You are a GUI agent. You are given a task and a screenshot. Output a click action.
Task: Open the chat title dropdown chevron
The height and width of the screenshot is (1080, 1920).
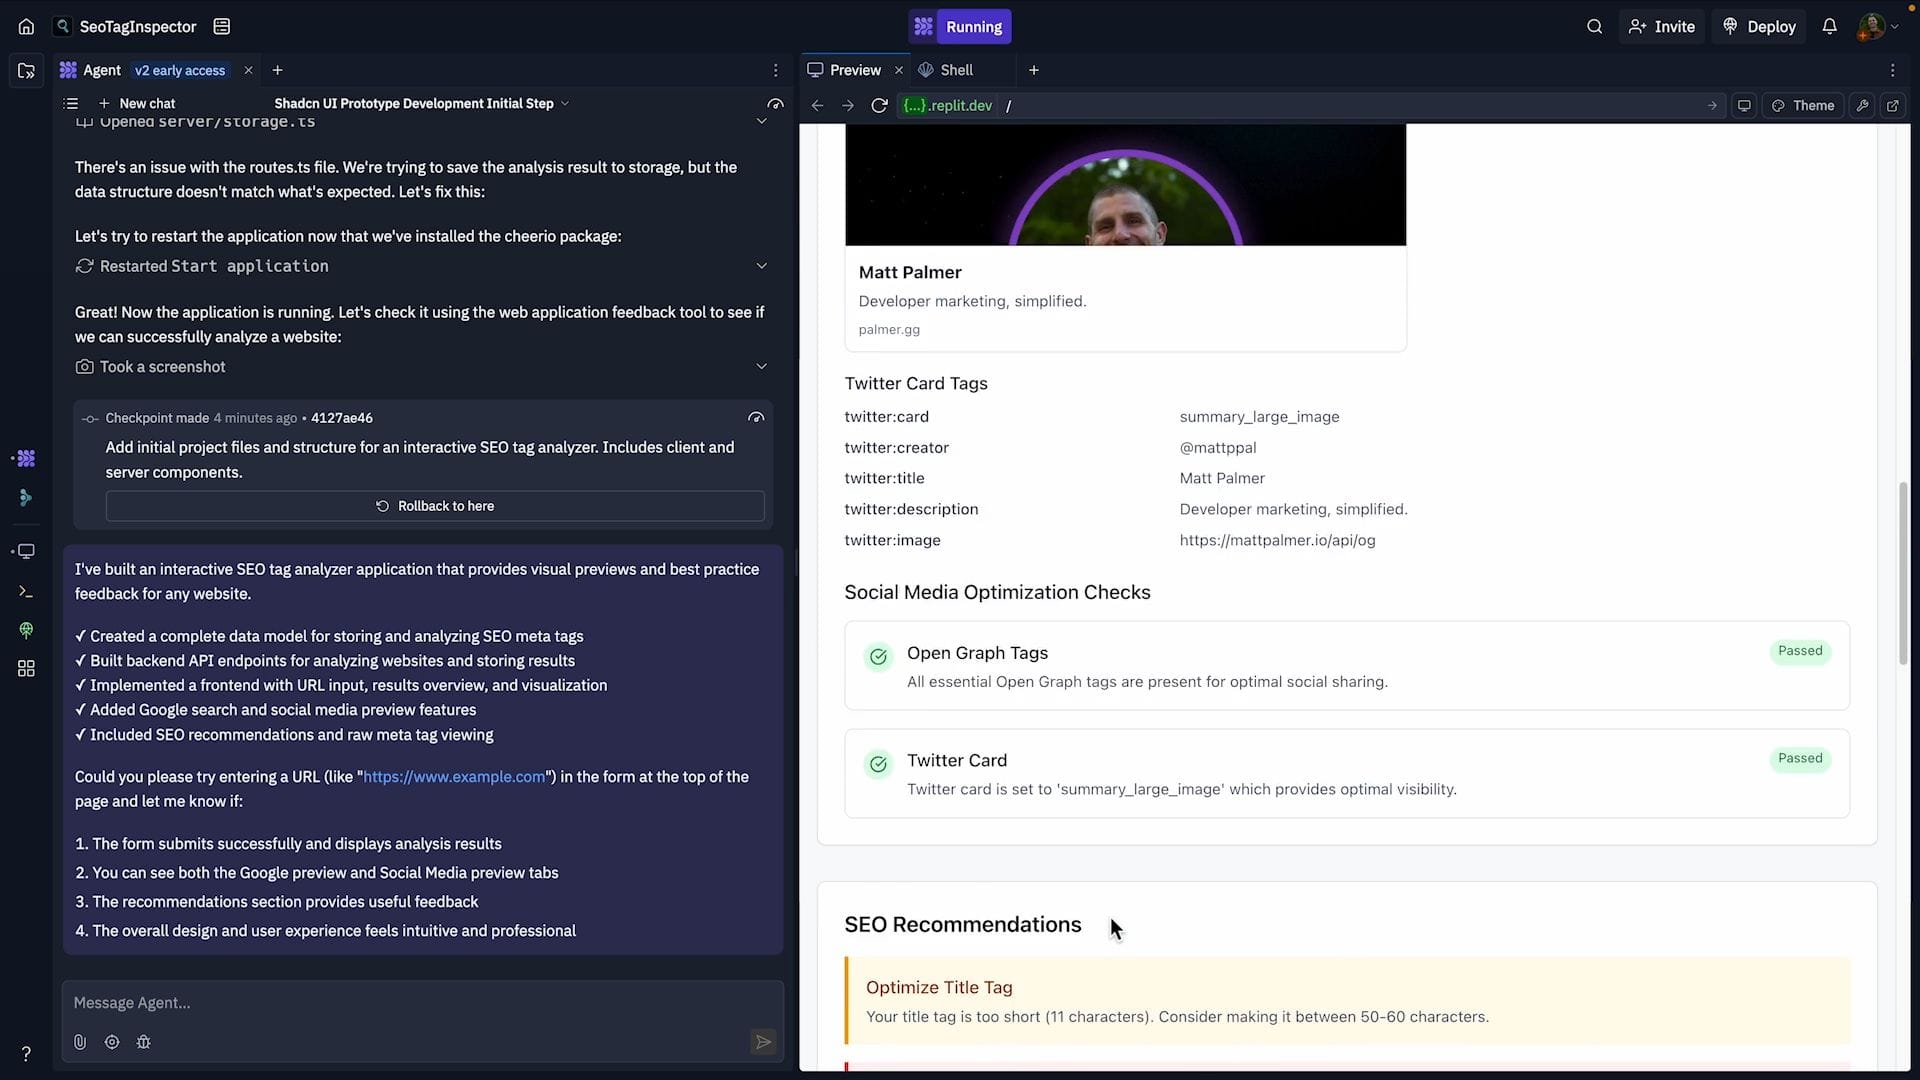tap(565, 103)
